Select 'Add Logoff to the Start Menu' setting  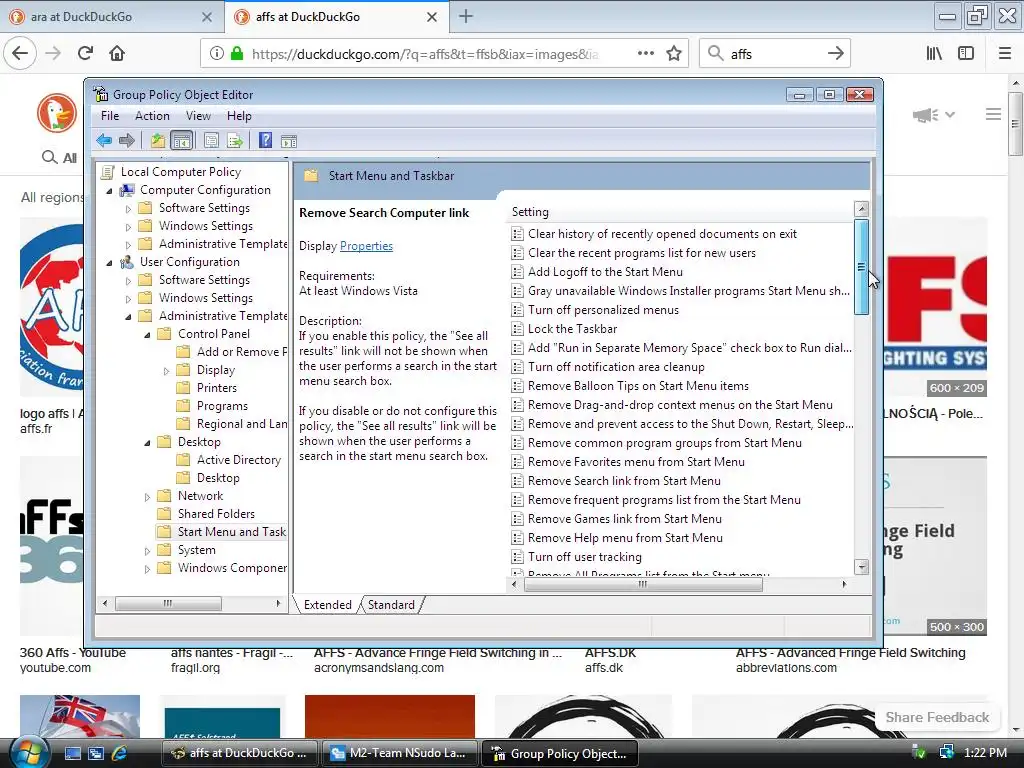(x=597, y=272)
